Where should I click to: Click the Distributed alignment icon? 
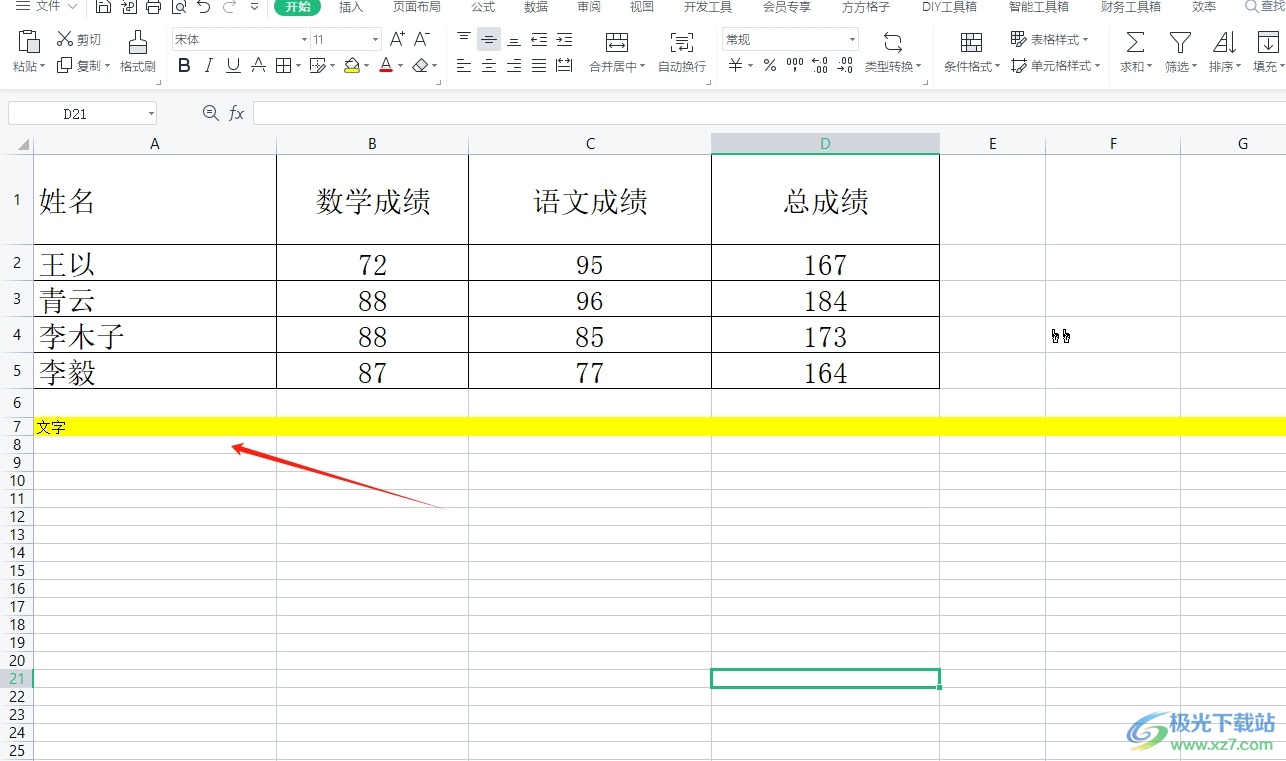[x=564, y=66]
